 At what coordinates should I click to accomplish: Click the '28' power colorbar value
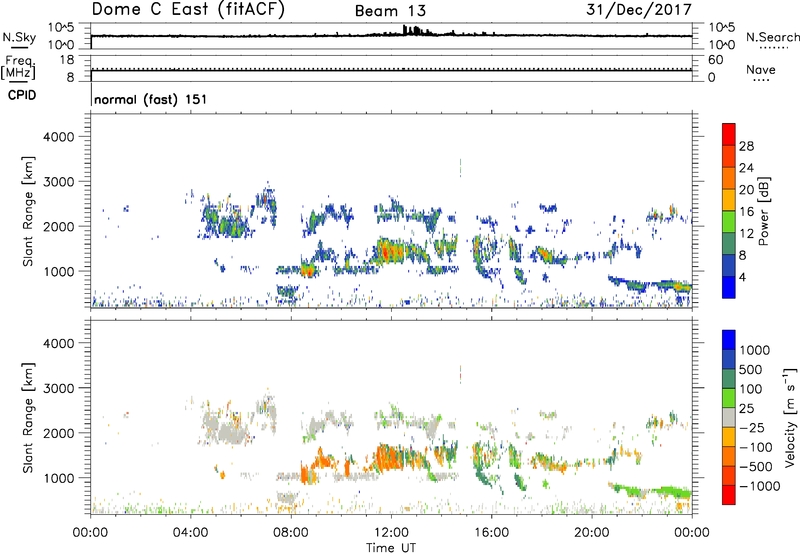746,146
